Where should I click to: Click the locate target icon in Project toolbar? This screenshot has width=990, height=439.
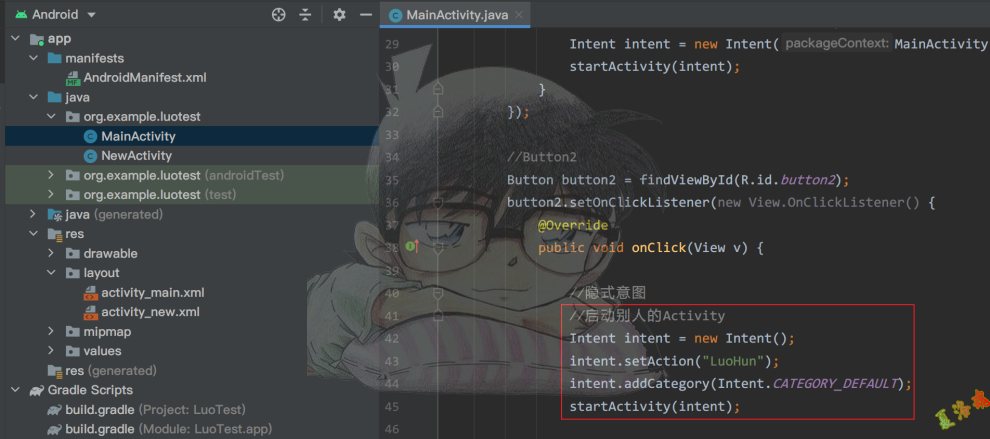[x=279, y=15]
